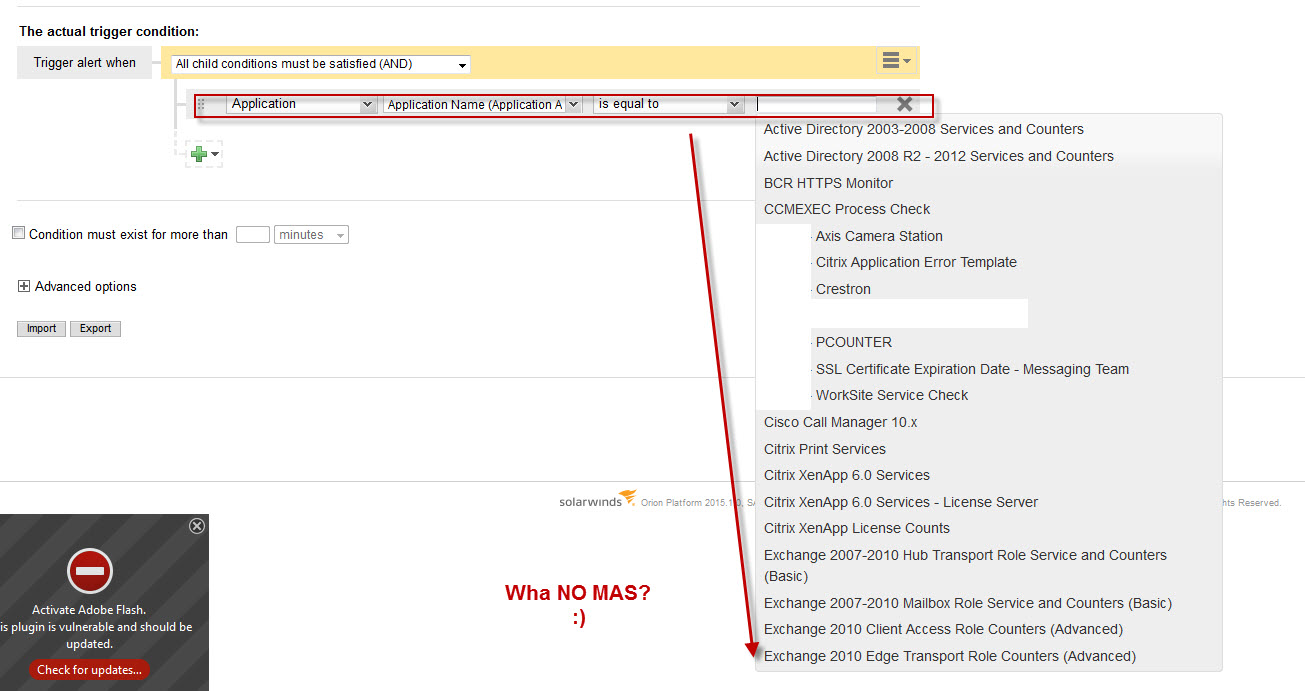Select Active Directory 2003-2008 Services and Counters
This screenshot has width=1305, height=691.
(924, 129)
